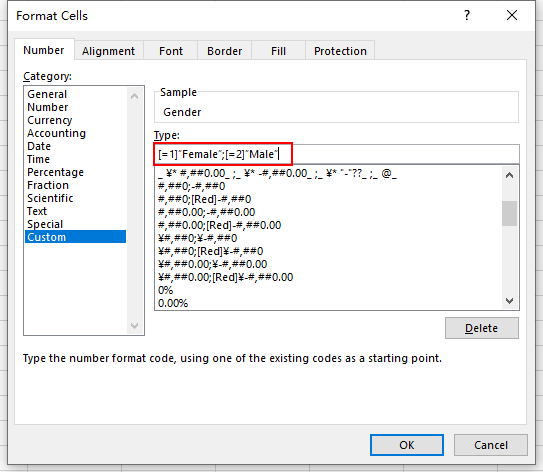This screenshot has width=543, height=472.
Task: Go to the Protection tab
Action: tap(340, 51)
